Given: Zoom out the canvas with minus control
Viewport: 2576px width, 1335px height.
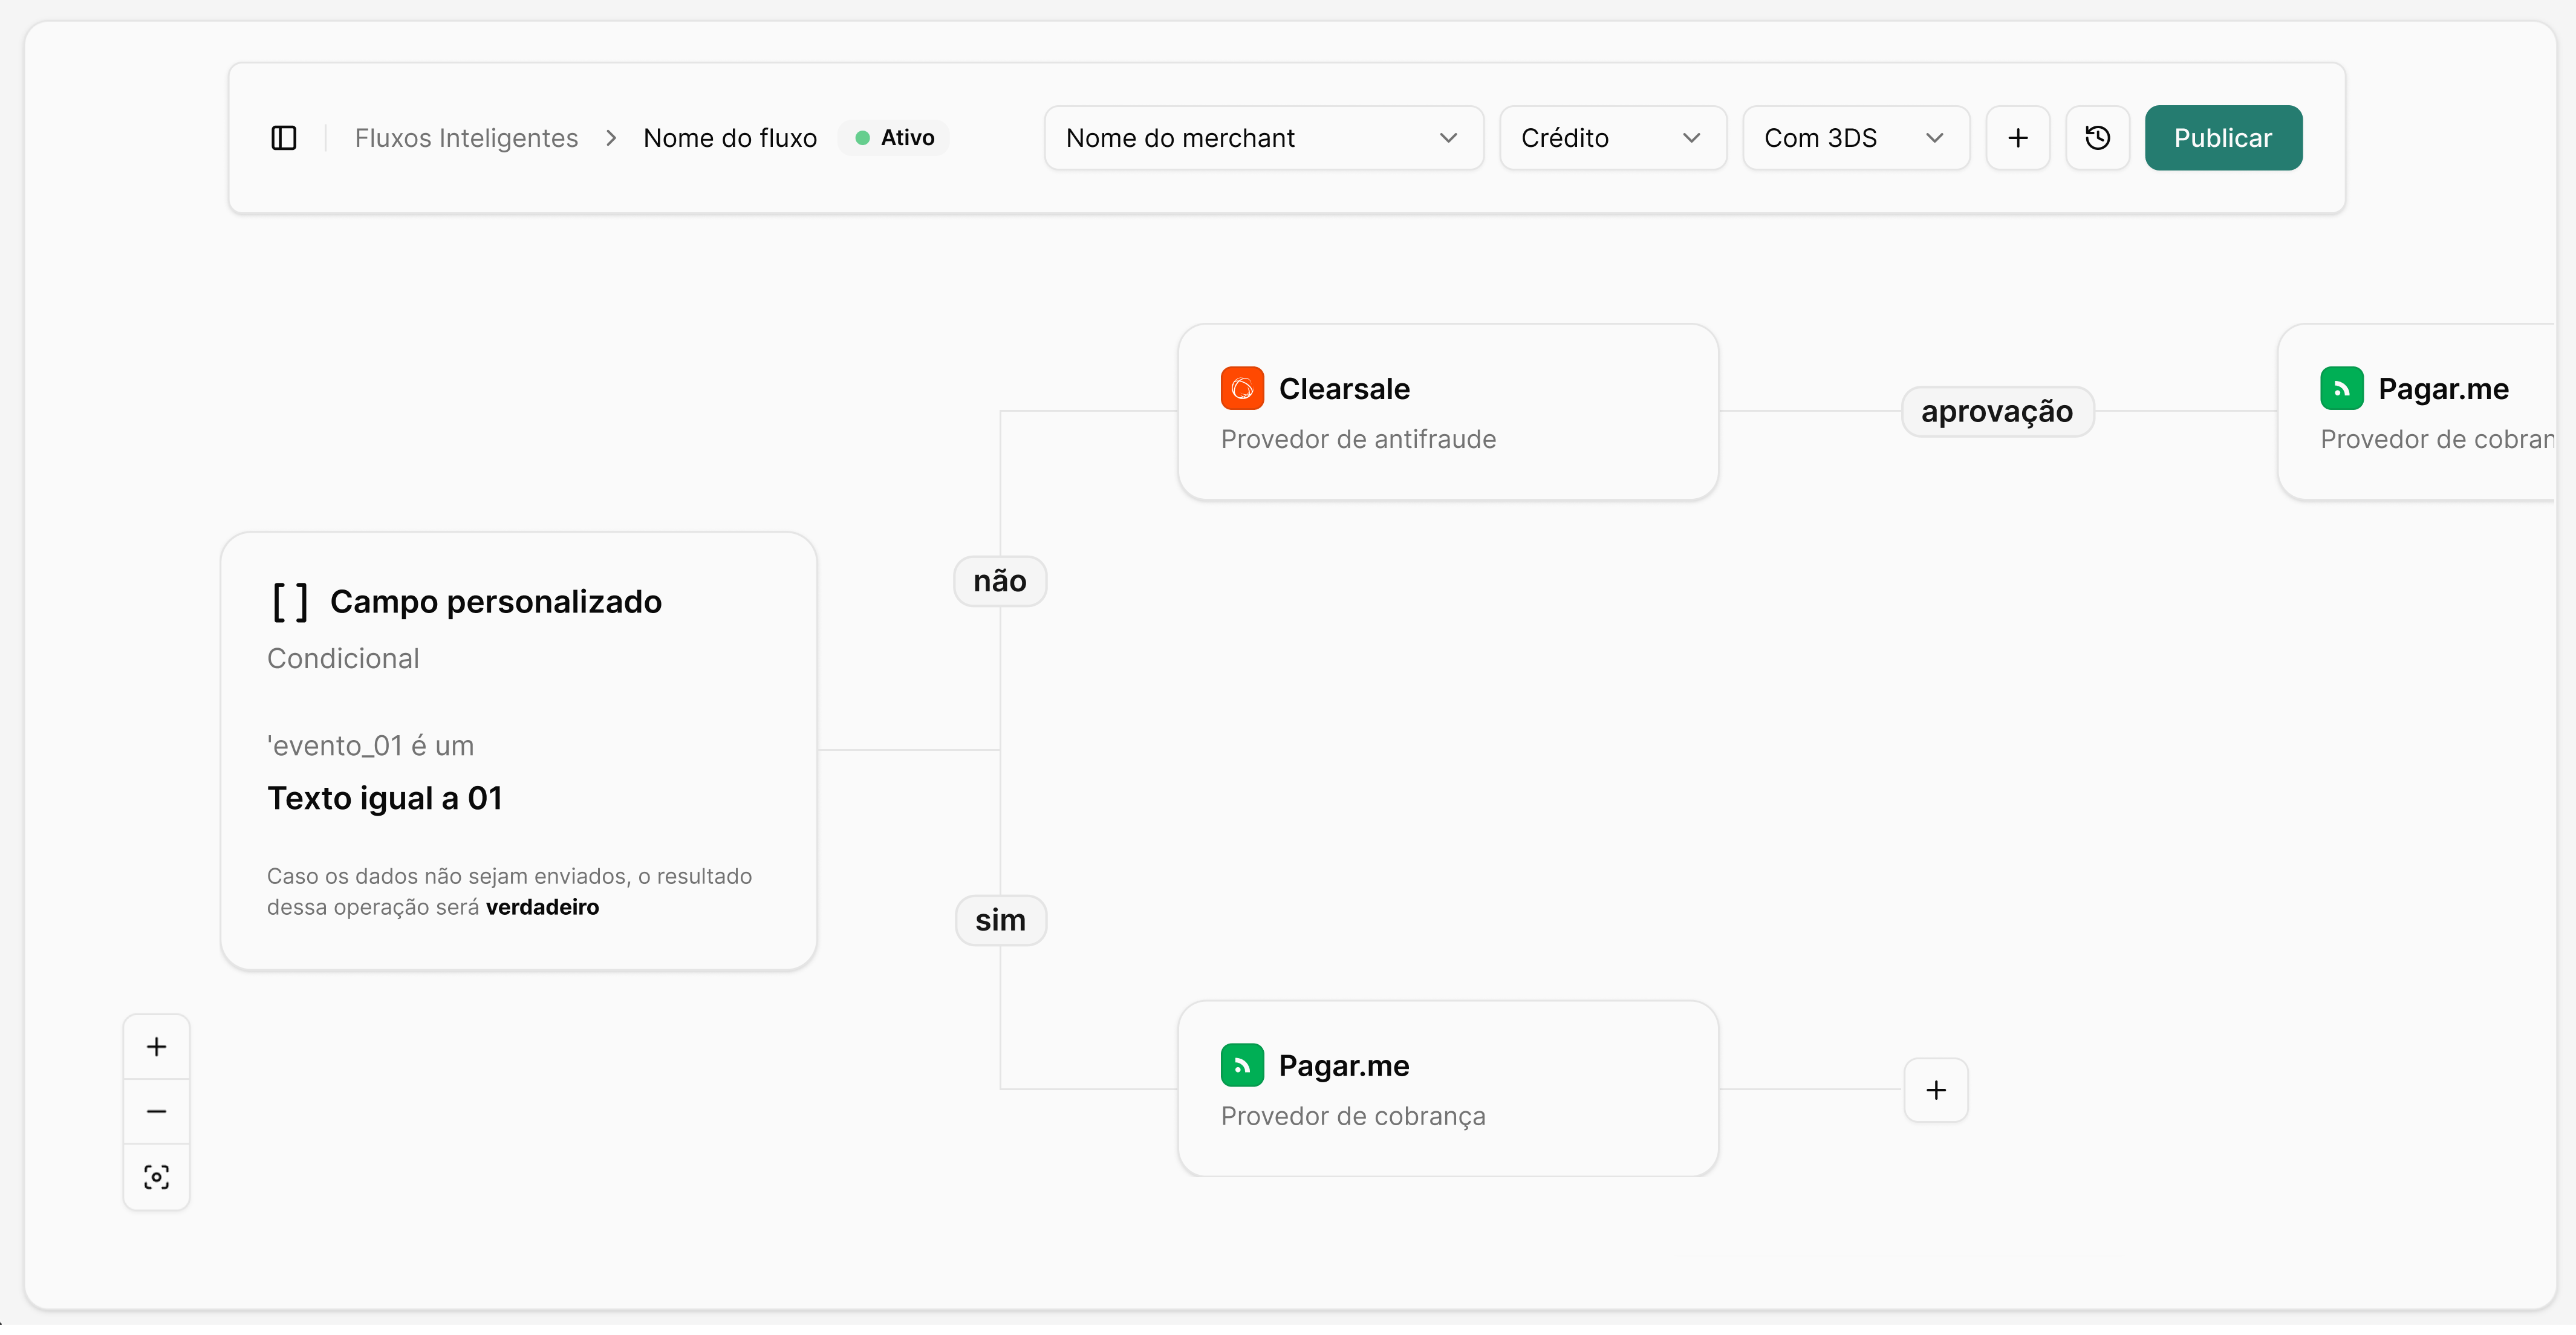Looking at the screenshot, I should pos(157,1112).
